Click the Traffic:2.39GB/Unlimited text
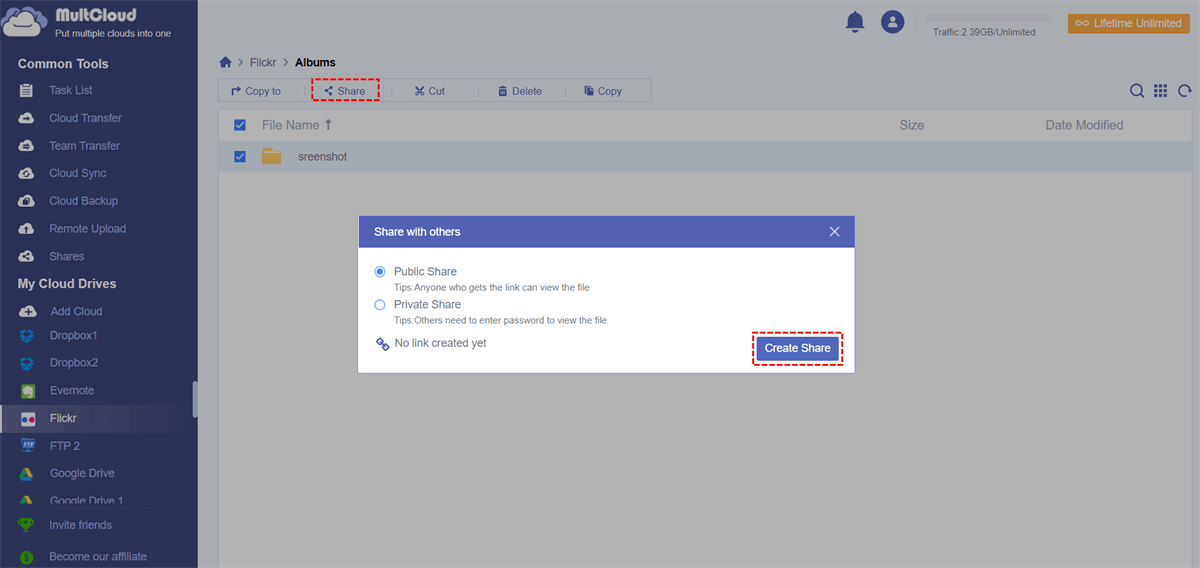1200x568 pixels. (x=984, y=32)
